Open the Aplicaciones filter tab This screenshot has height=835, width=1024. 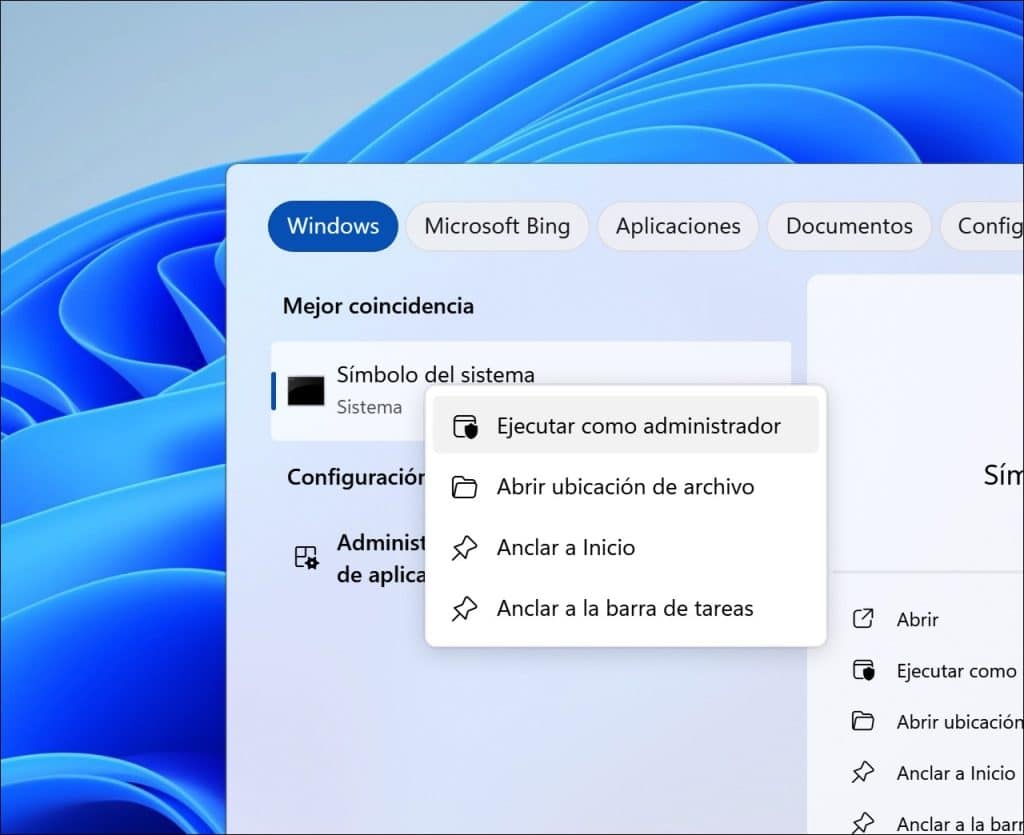click(x=678, y=226)
